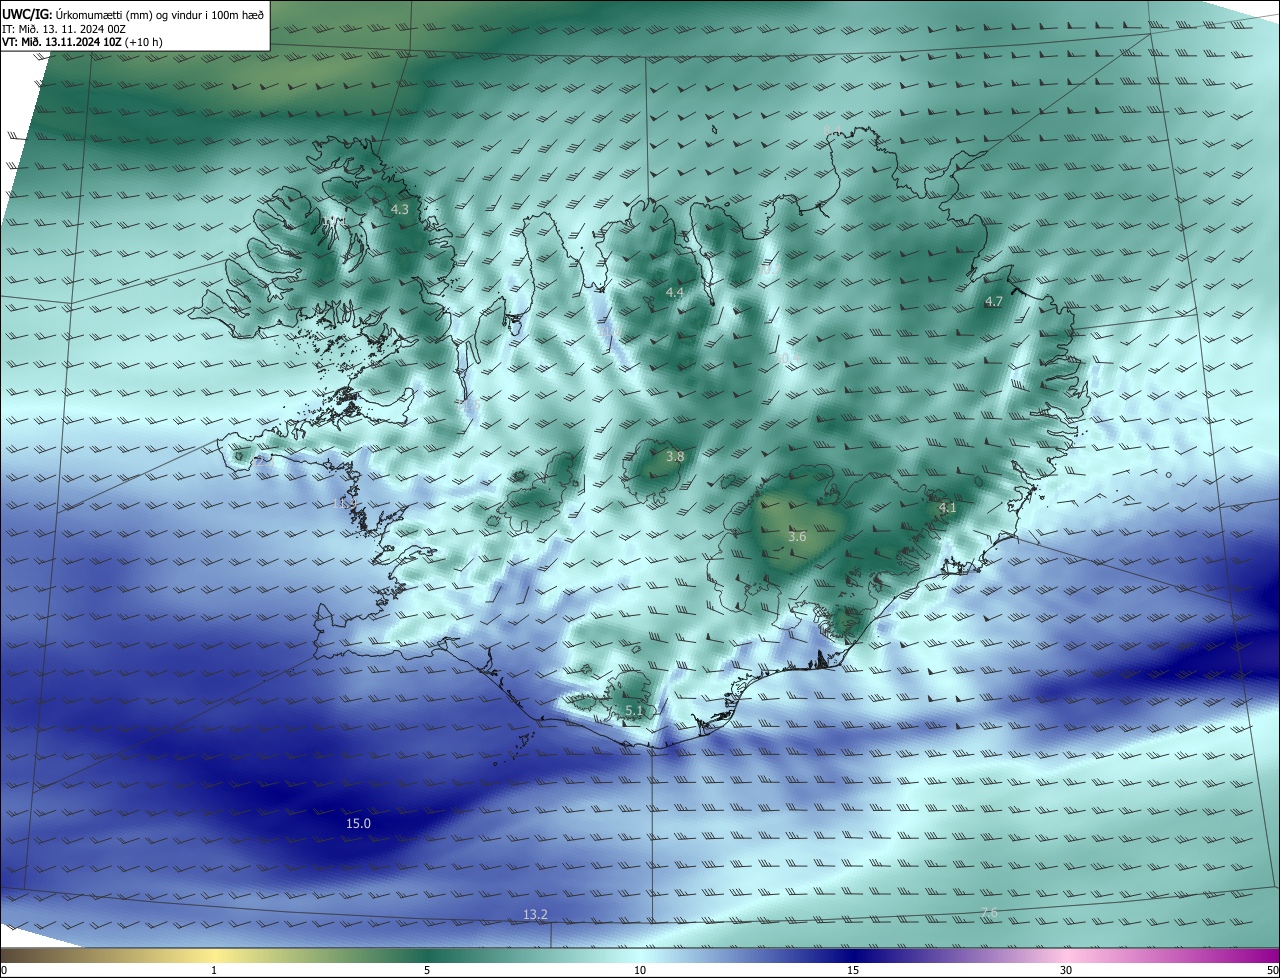Click the legend tick label "5"
Viewport: 1280px width, 978px height.
(427, 970)
